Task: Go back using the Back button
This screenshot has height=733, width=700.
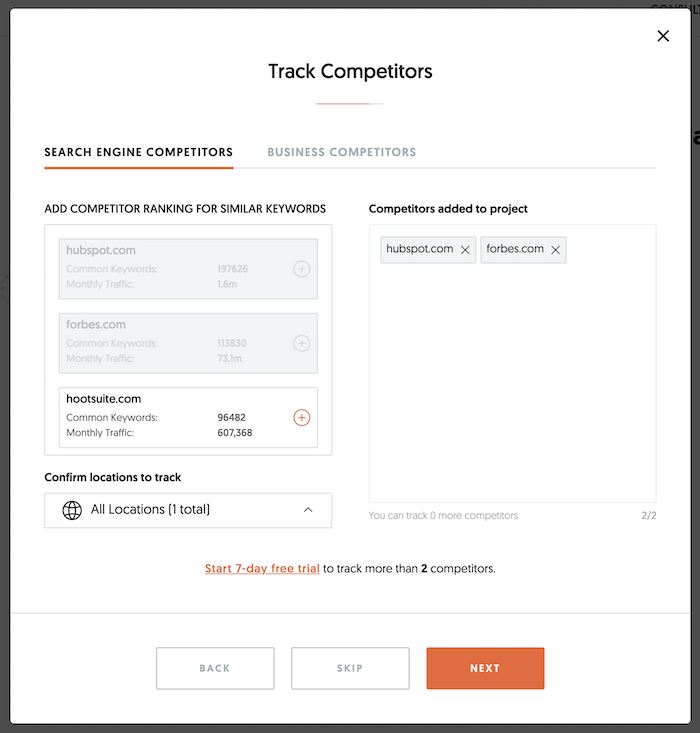Action: coord(215,668)
